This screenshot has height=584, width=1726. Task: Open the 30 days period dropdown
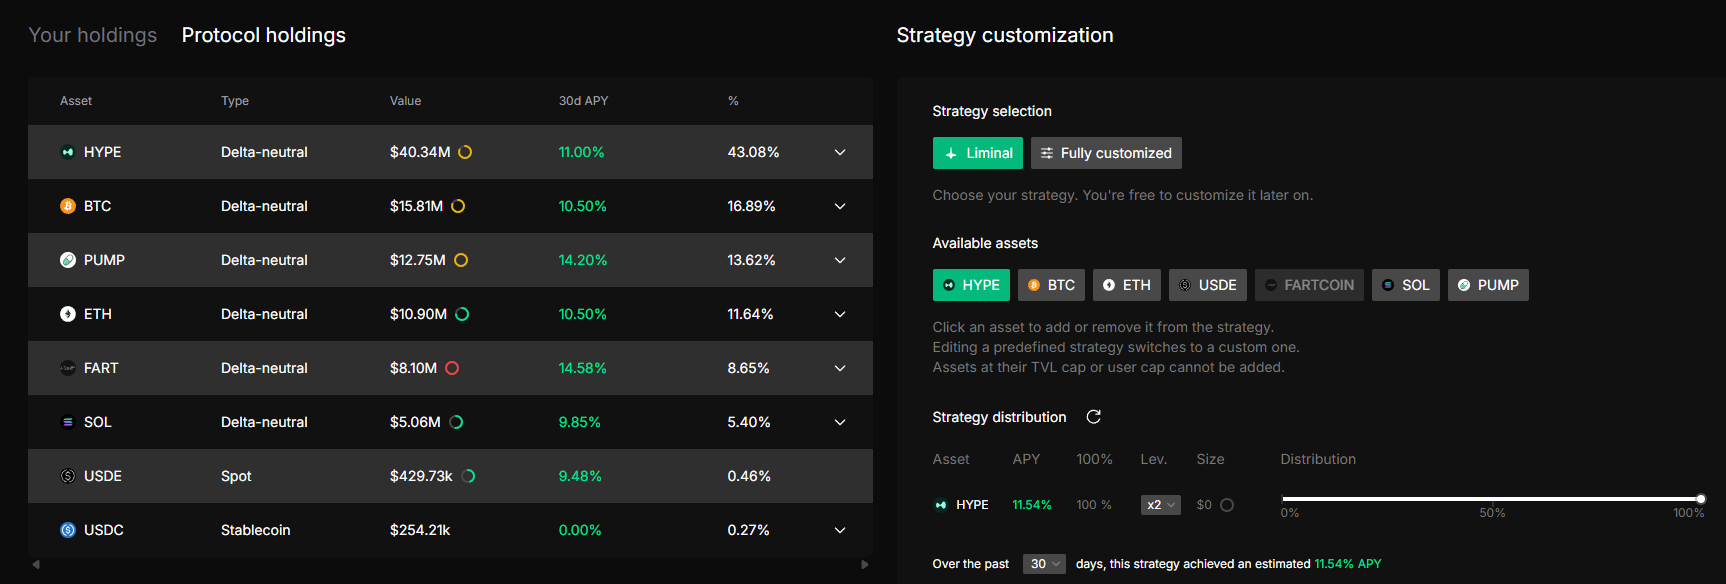coord(1044,564)
